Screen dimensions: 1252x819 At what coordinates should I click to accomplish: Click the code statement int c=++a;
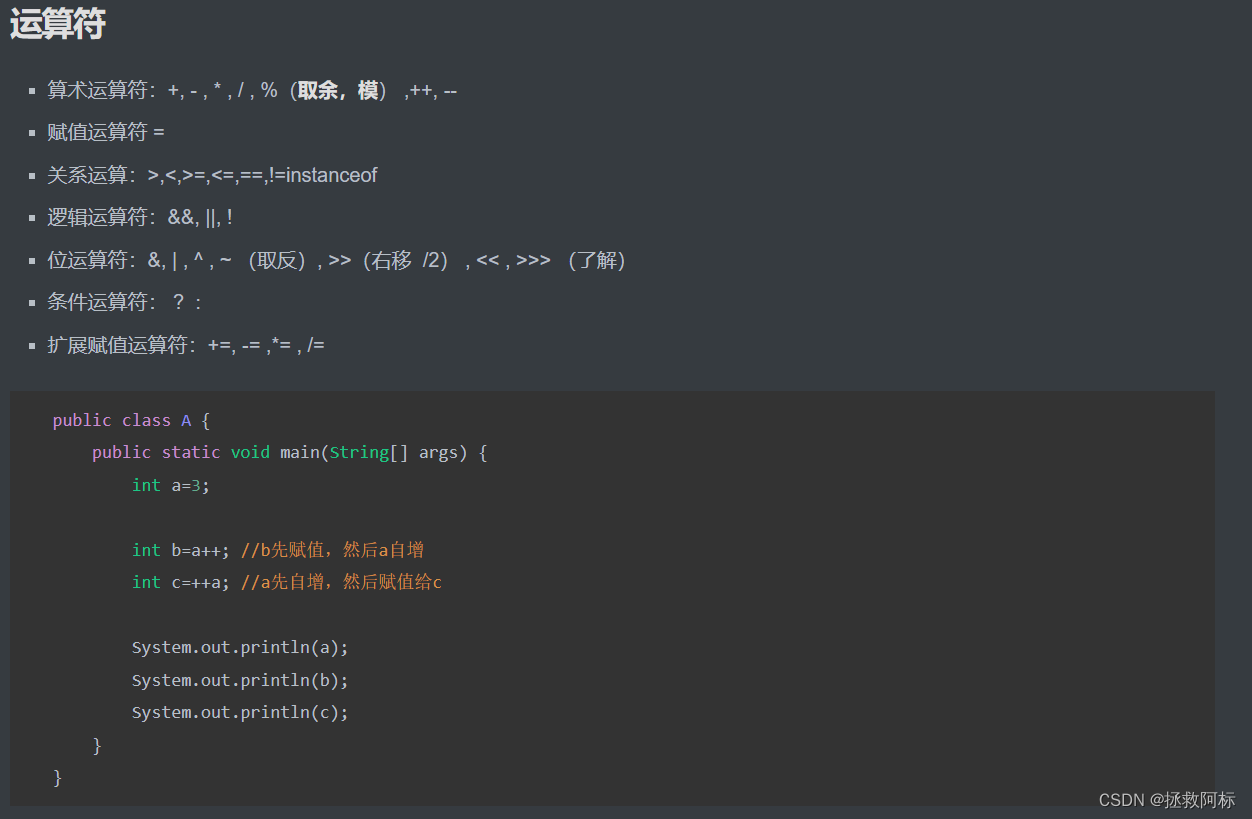click(181, 582)
